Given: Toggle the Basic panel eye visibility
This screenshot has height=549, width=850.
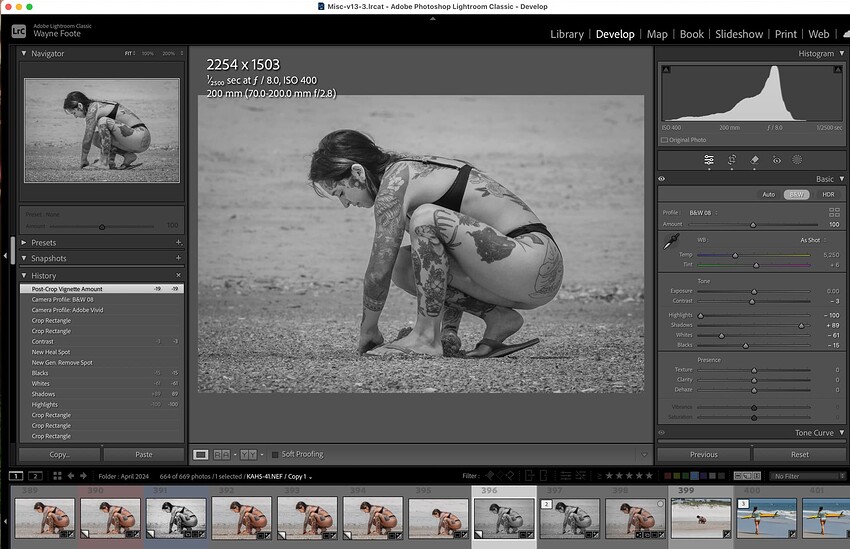Looking at the screenshot, I should [662, 179].
